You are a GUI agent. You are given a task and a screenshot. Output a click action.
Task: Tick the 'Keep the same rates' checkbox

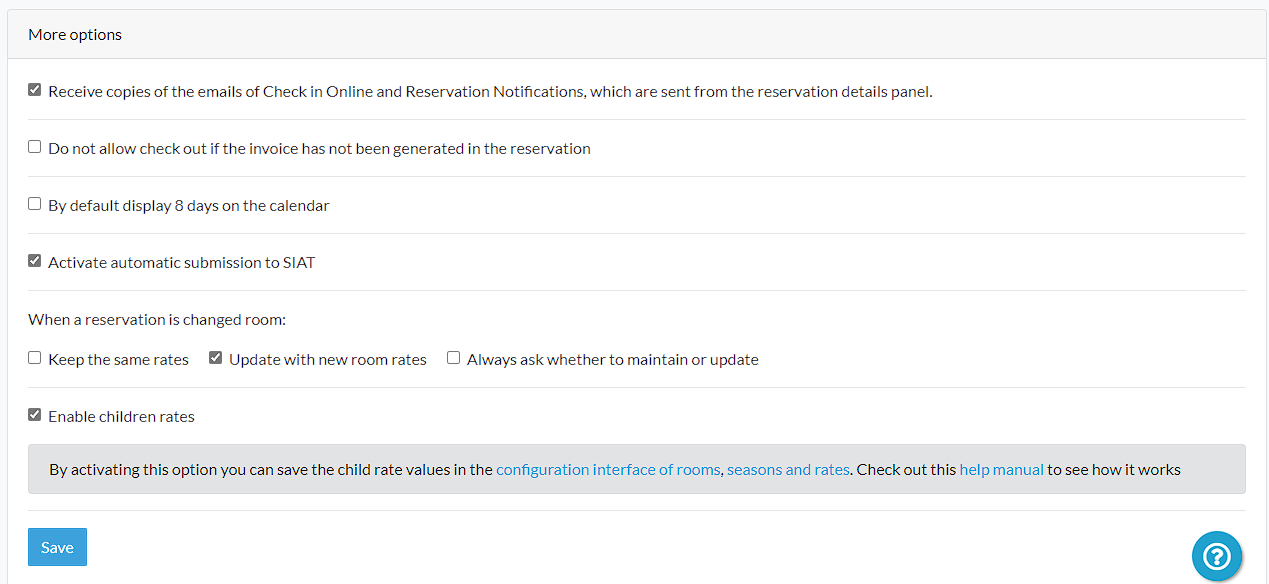tap(35, 358)
